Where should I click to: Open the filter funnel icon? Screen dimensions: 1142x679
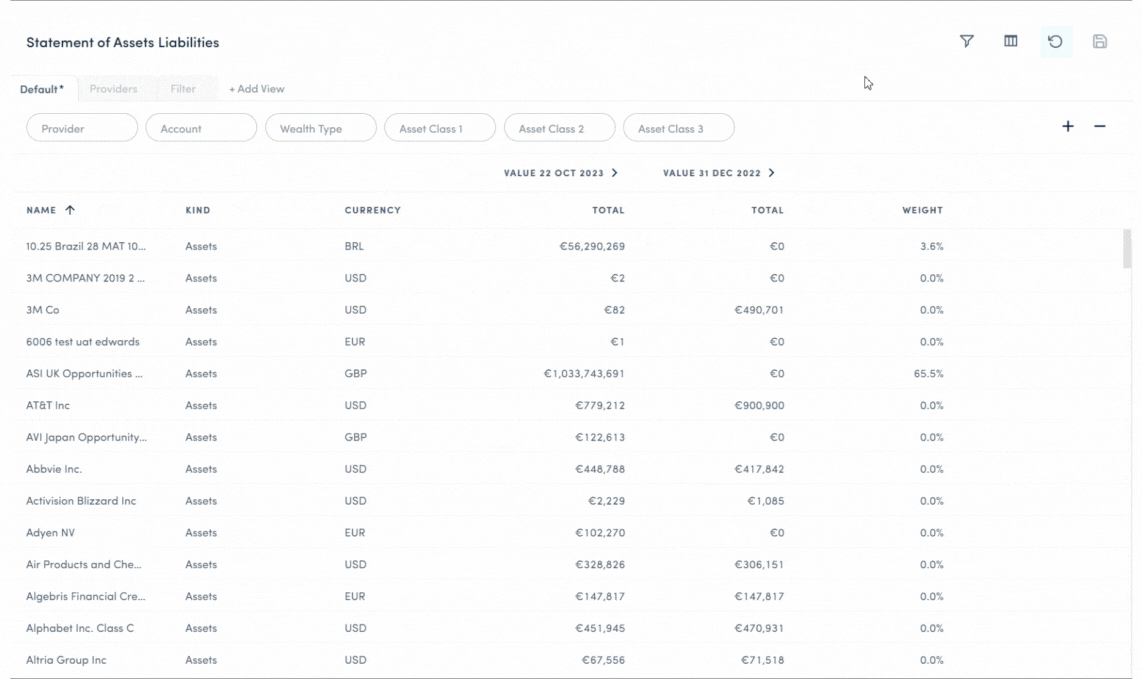coord(966,42)
